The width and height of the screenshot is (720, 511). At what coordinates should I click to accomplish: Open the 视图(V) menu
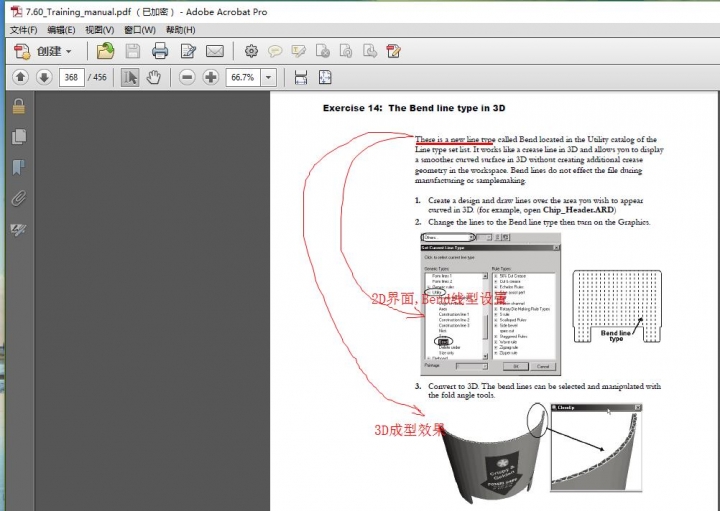[x=99, y=30]
